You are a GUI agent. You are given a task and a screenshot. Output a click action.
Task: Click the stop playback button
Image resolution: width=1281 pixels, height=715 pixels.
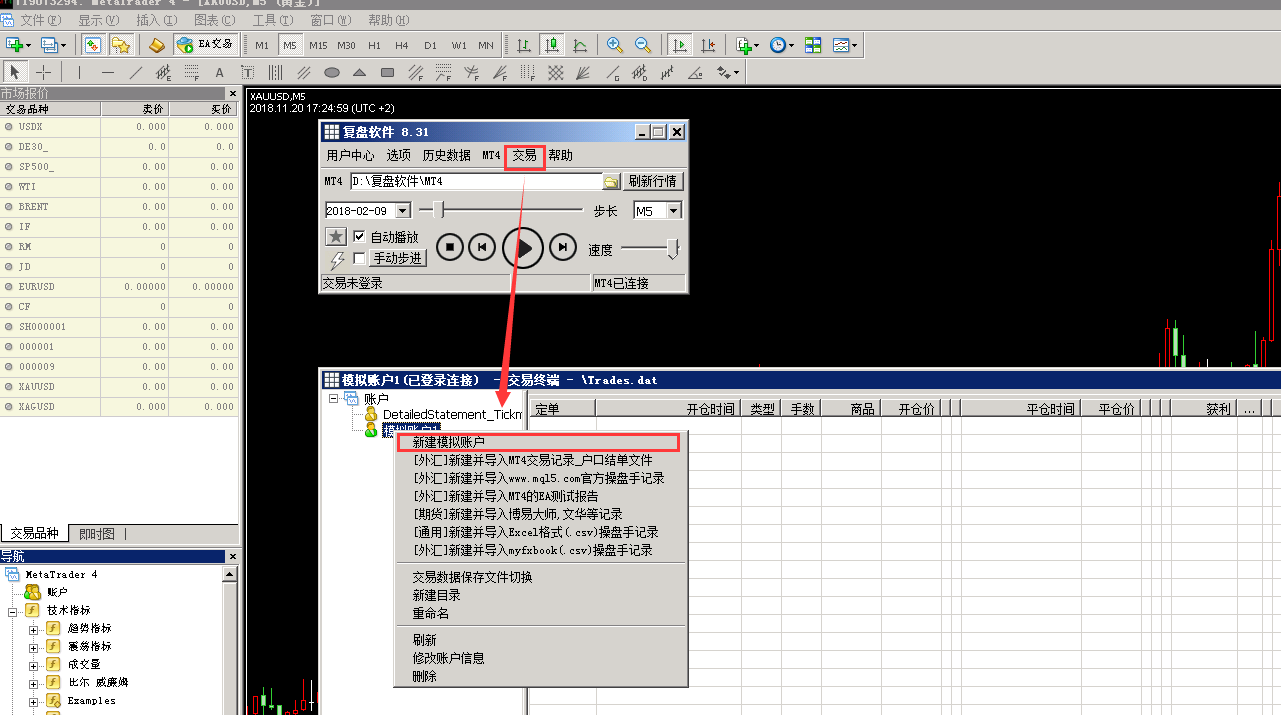click(x=450, y=247)
